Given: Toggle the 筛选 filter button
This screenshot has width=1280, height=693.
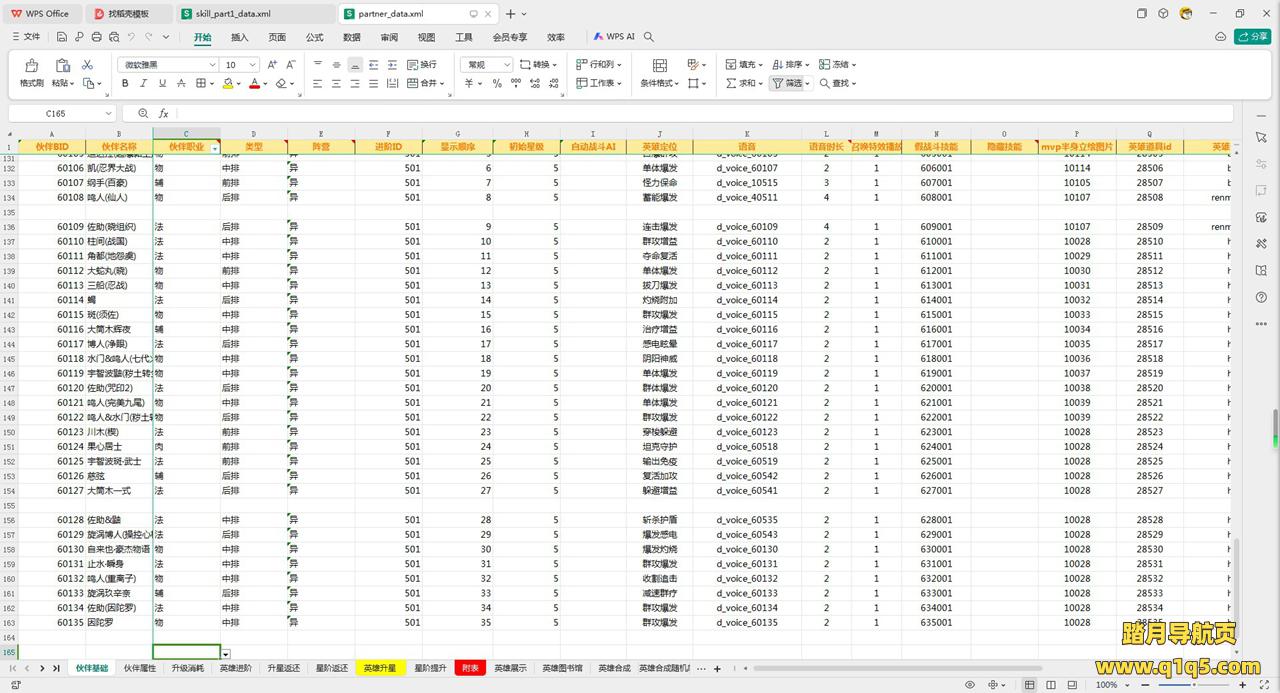Looking at the screenshot, I should pyautogui.click(x=788, y=84).
